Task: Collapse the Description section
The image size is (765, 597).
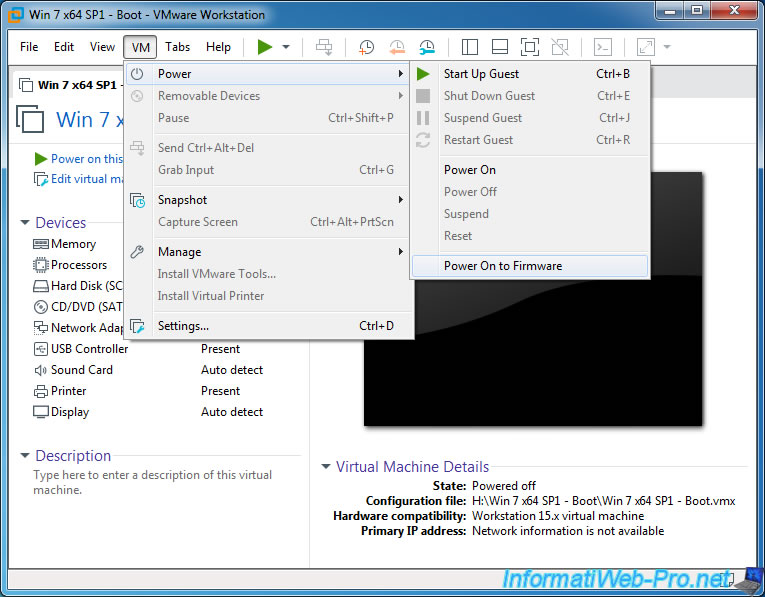Action: click(x=25, y=456)
